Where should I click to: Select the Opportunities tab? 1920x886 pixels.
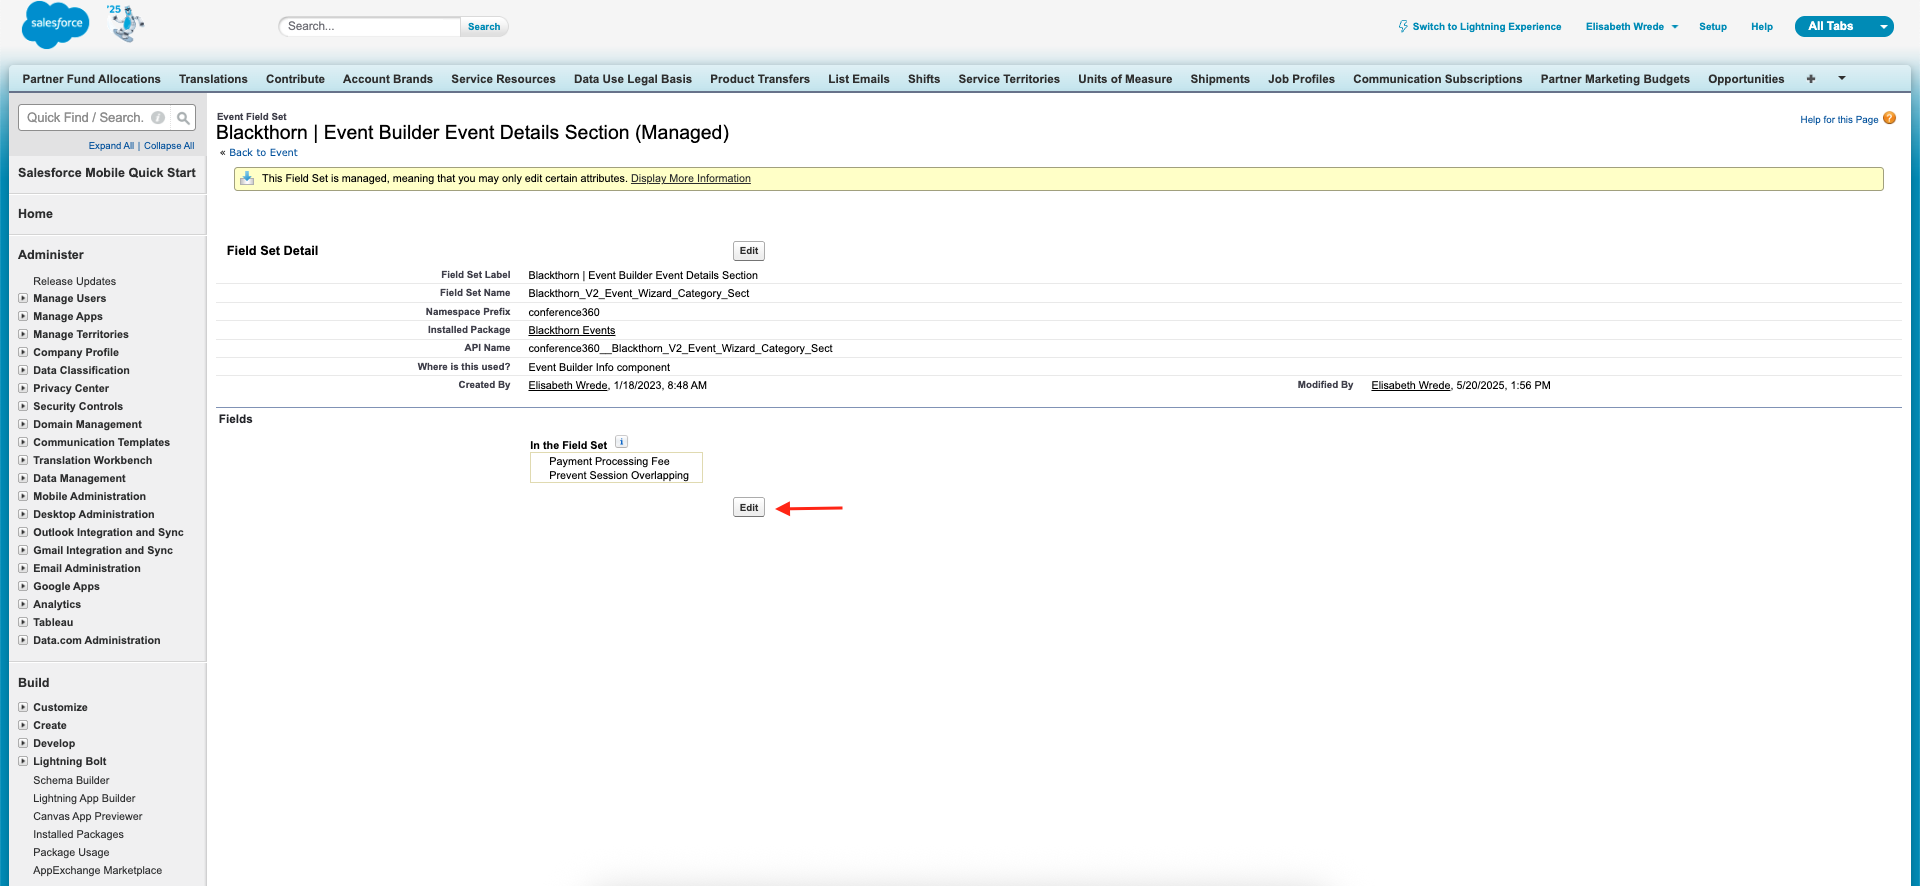[x=1746, y=79]
